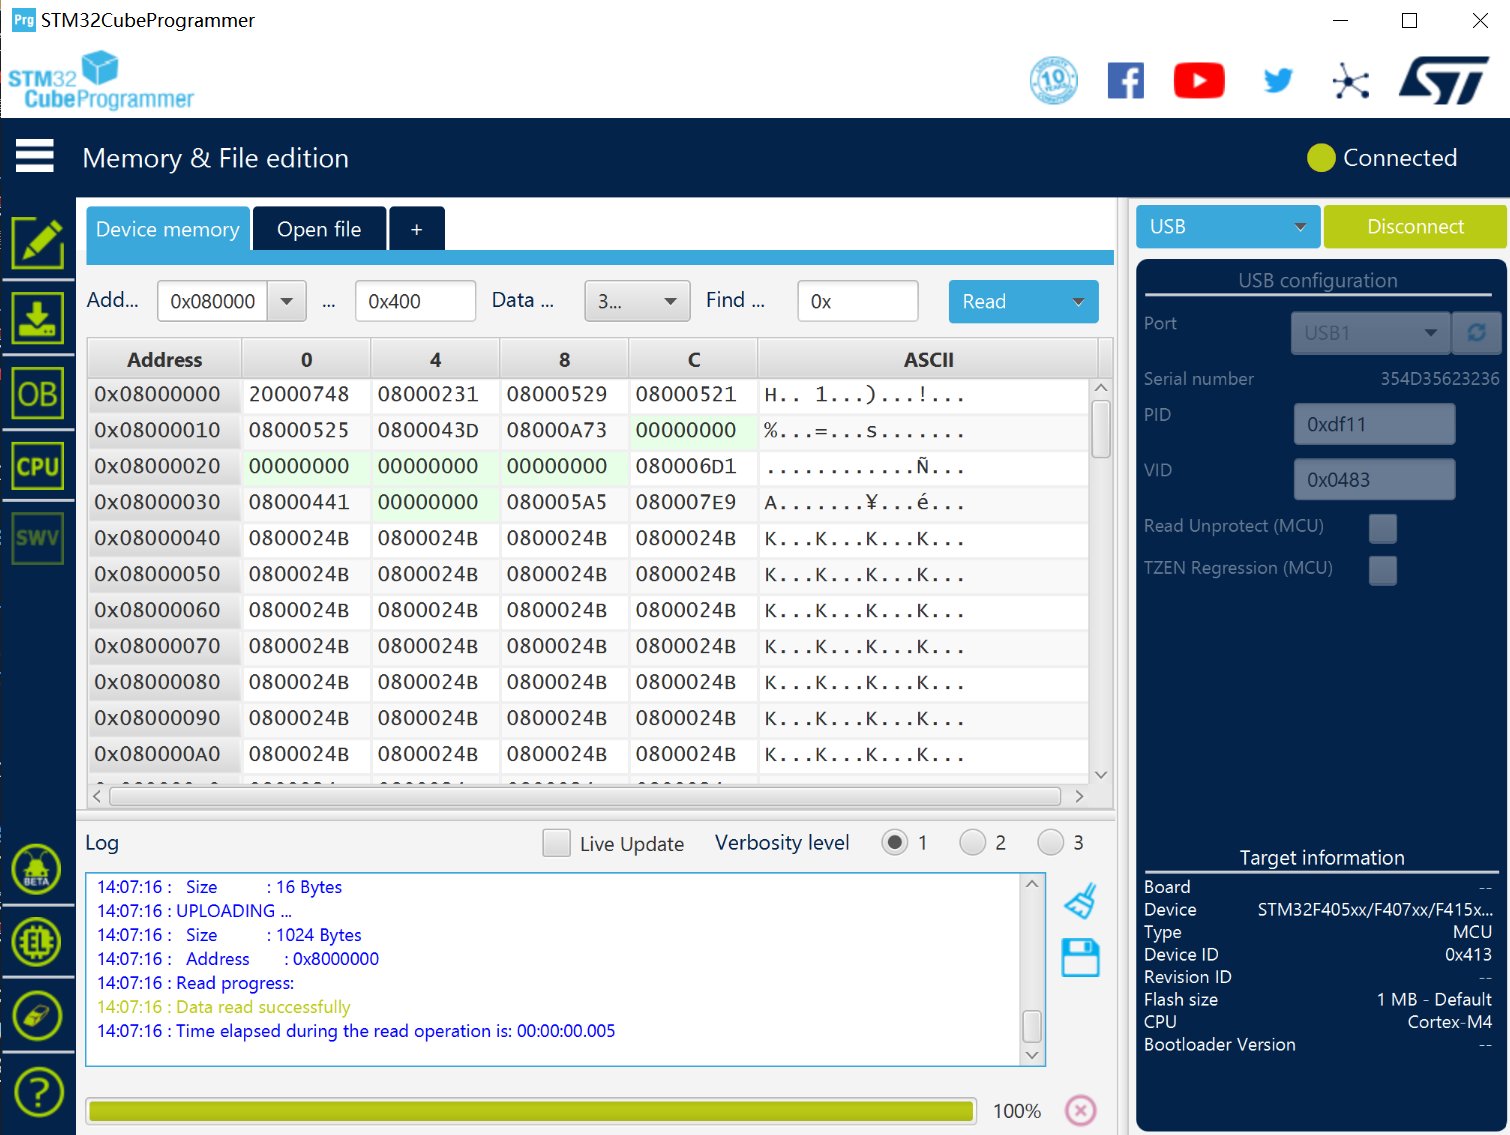Save the log with the floppy icon
1510x1135 pixels.
1080,957
